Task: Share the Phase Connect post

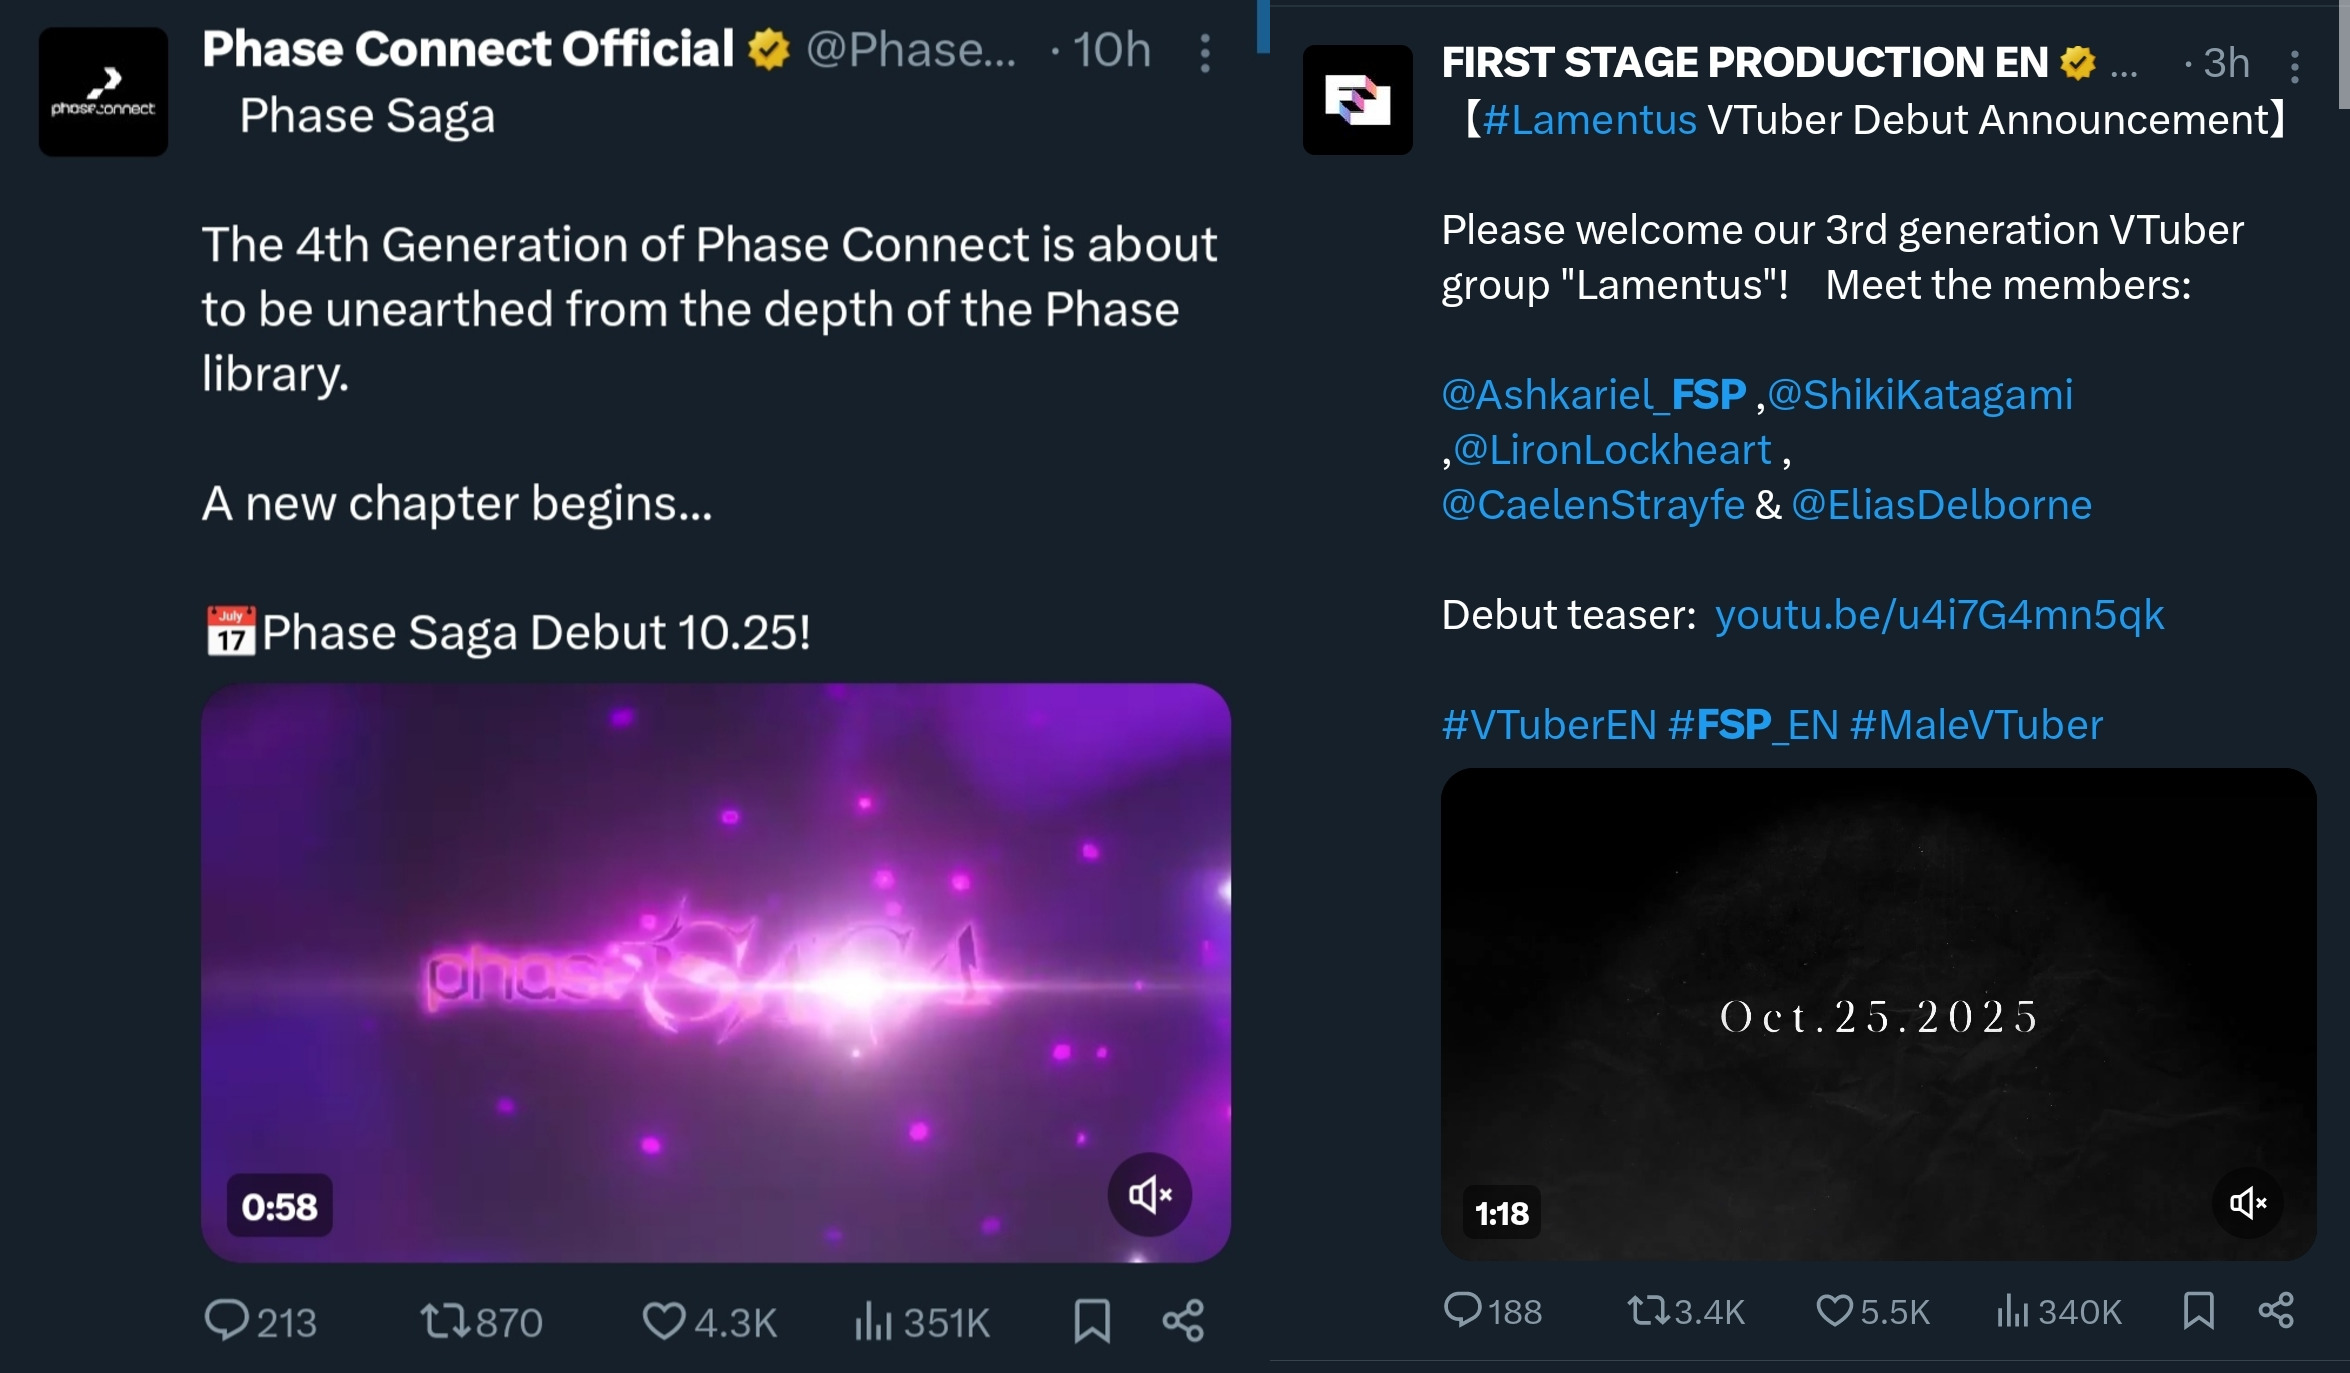Action: coord(1183,1320)
